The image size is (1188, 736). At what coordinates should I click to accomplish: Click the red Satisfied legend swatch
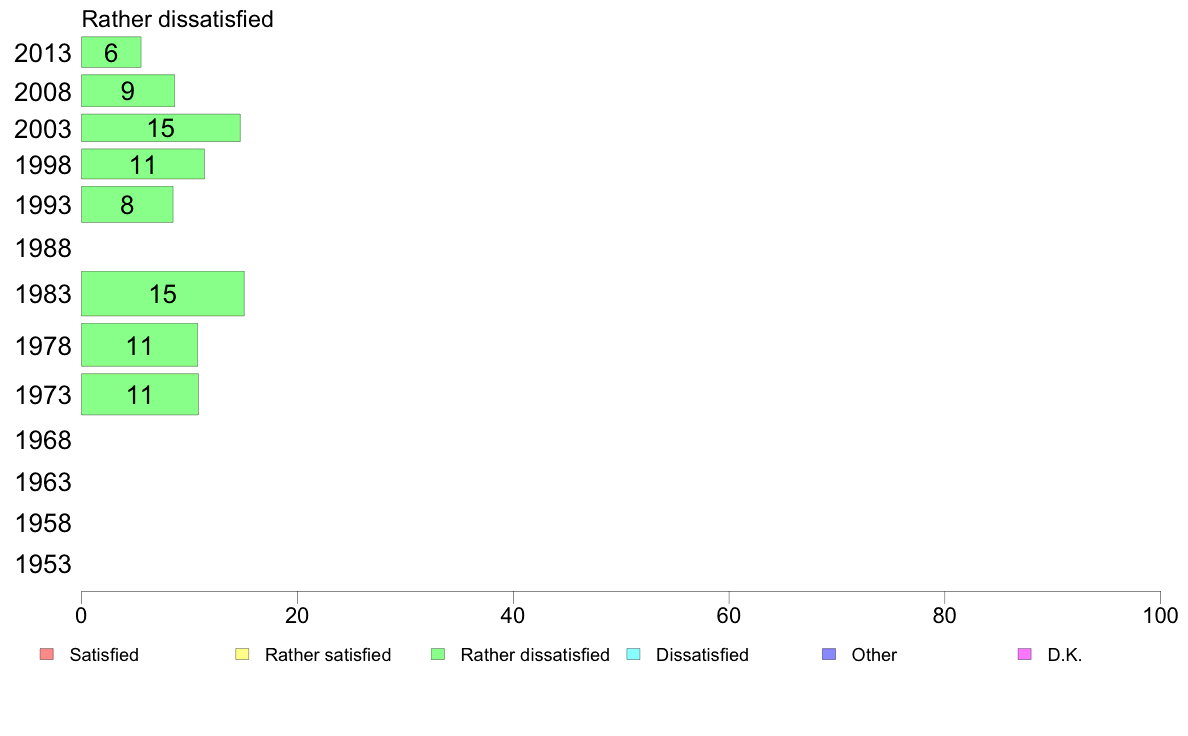click(x=47, y=654)
